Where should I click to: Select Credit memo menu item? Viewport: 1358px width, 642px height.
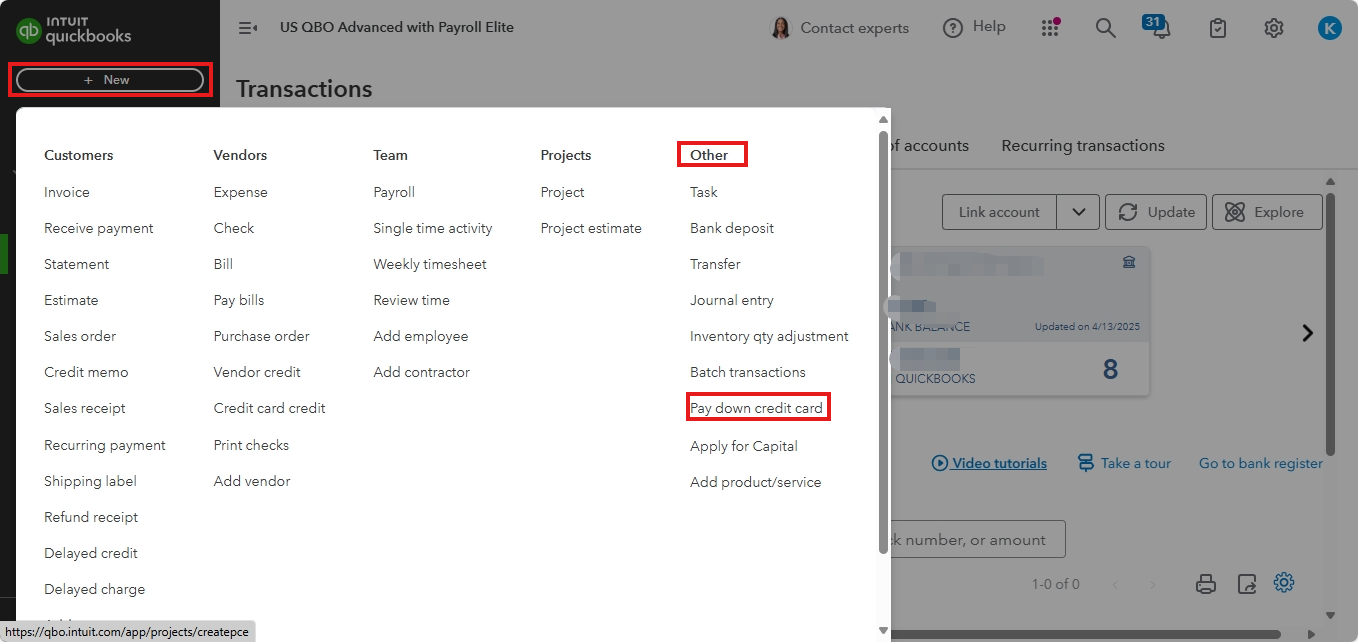click(86, 372)
